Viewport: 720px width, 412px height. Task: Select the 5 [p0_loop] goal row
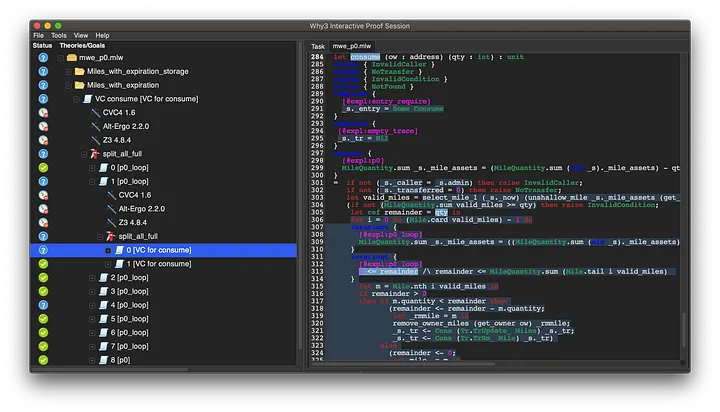[x=130, y=318]
